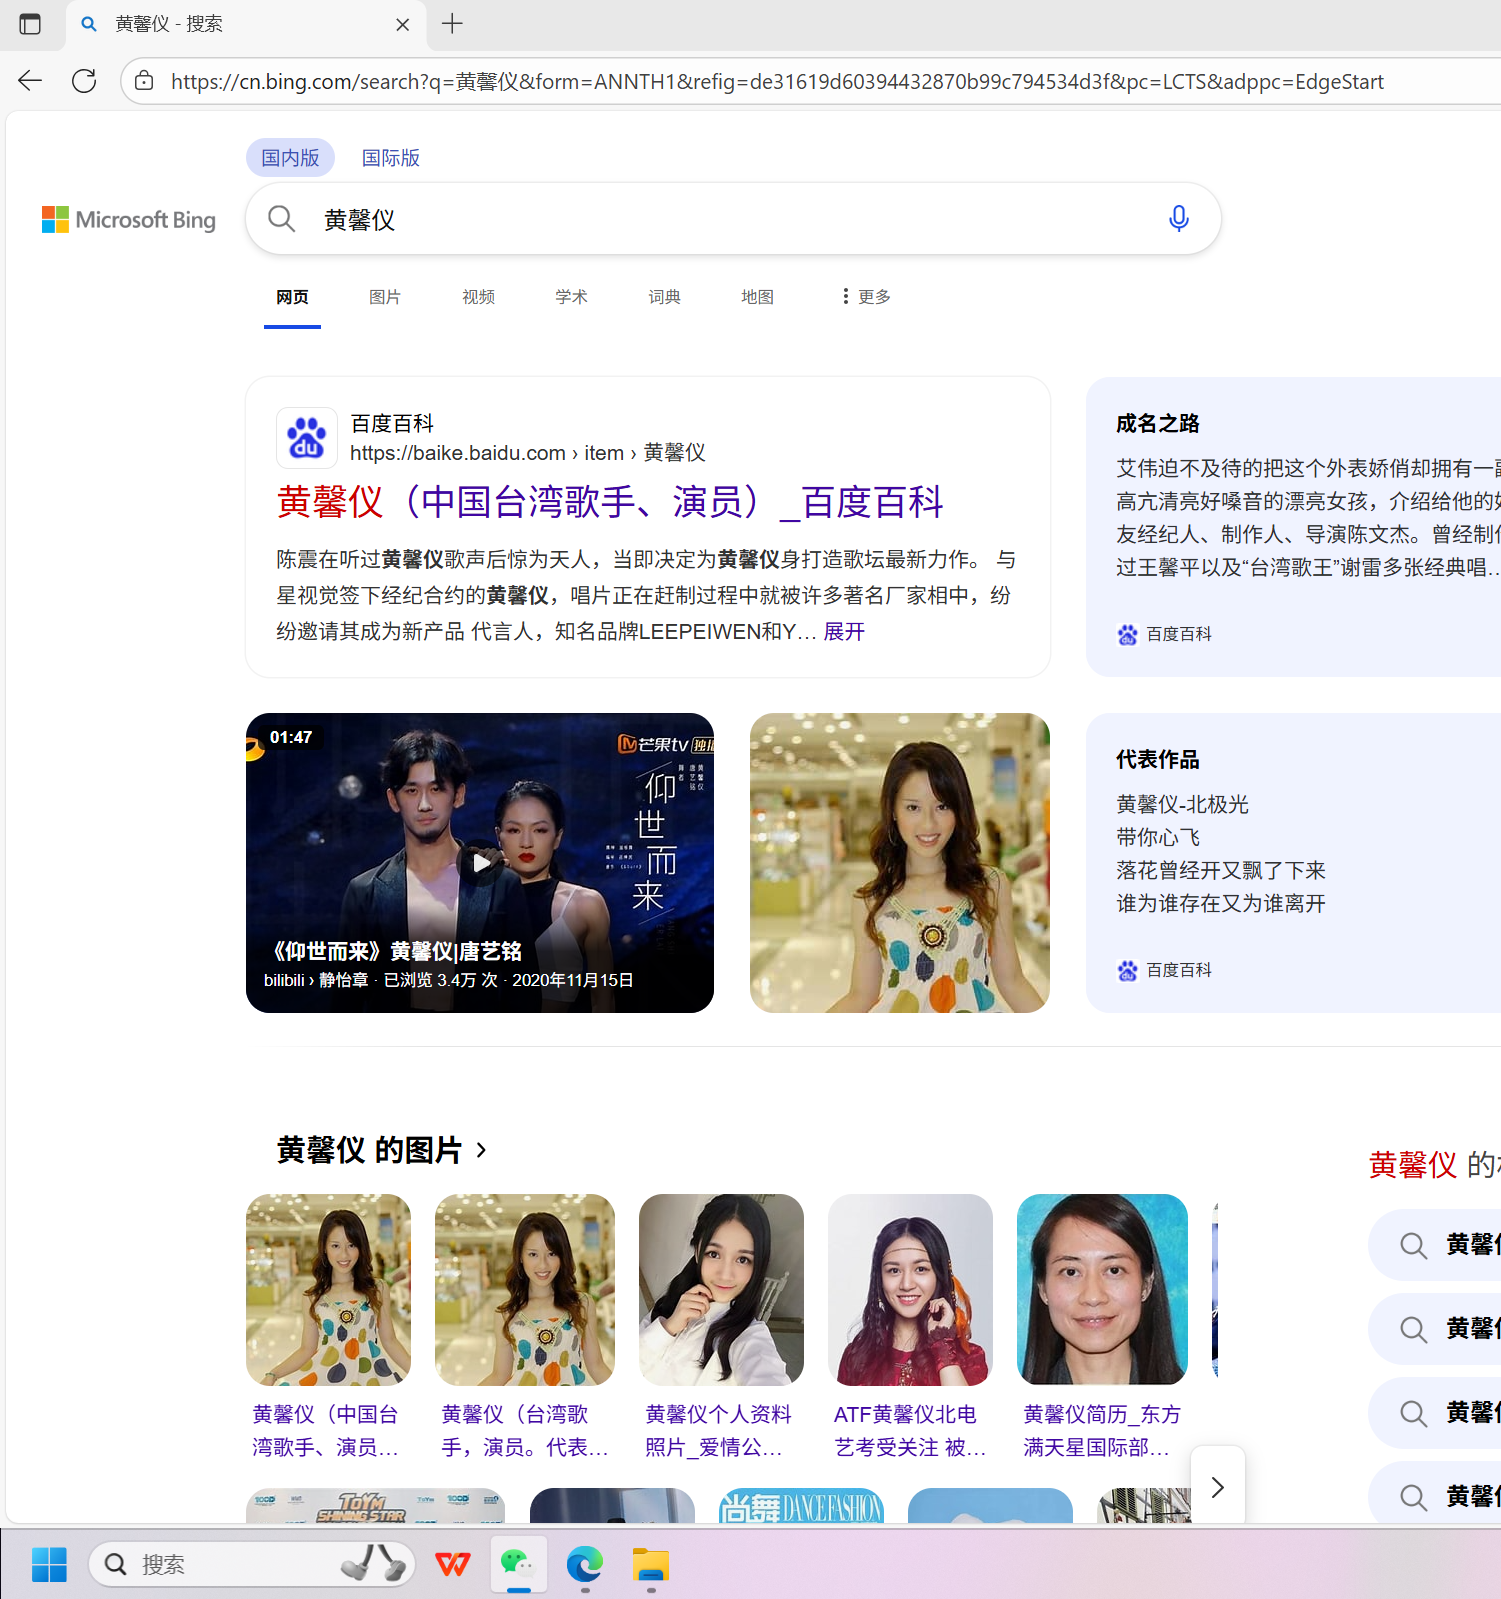This screenshot has height=1599, width=1501.
Task: Click the 代表作品 card heading
Action: tap(1158, 759)
